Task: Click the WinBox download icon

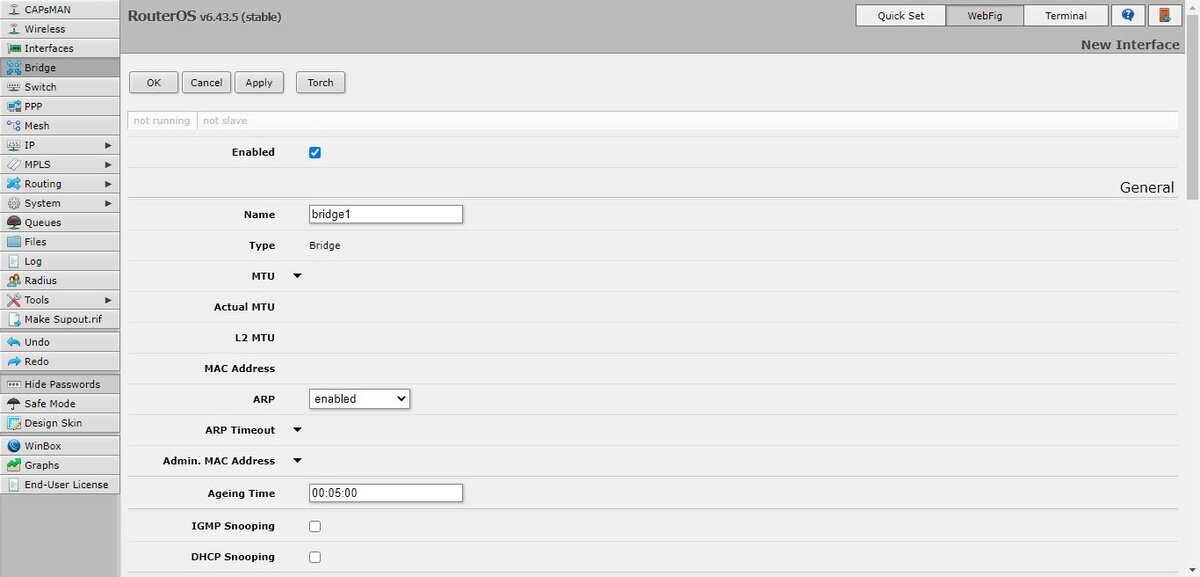Action: (x=14, y=446)
